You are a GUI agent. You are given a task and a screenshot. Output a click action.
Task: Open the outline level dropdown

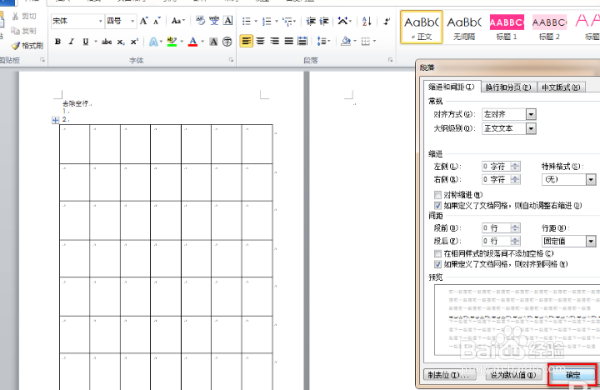point(531,129)
